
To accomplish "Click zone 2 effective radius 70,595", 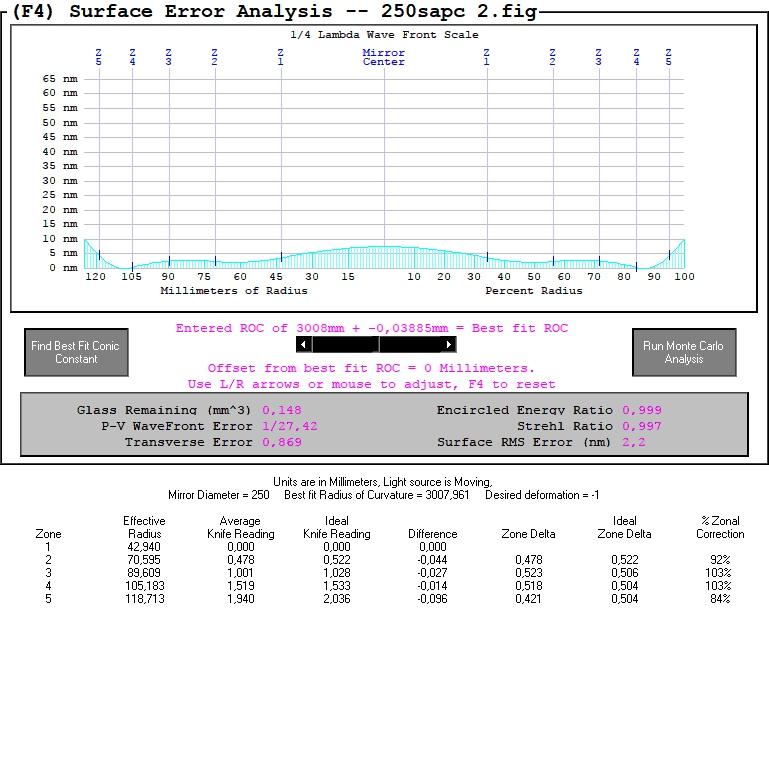I will point(144,560).
